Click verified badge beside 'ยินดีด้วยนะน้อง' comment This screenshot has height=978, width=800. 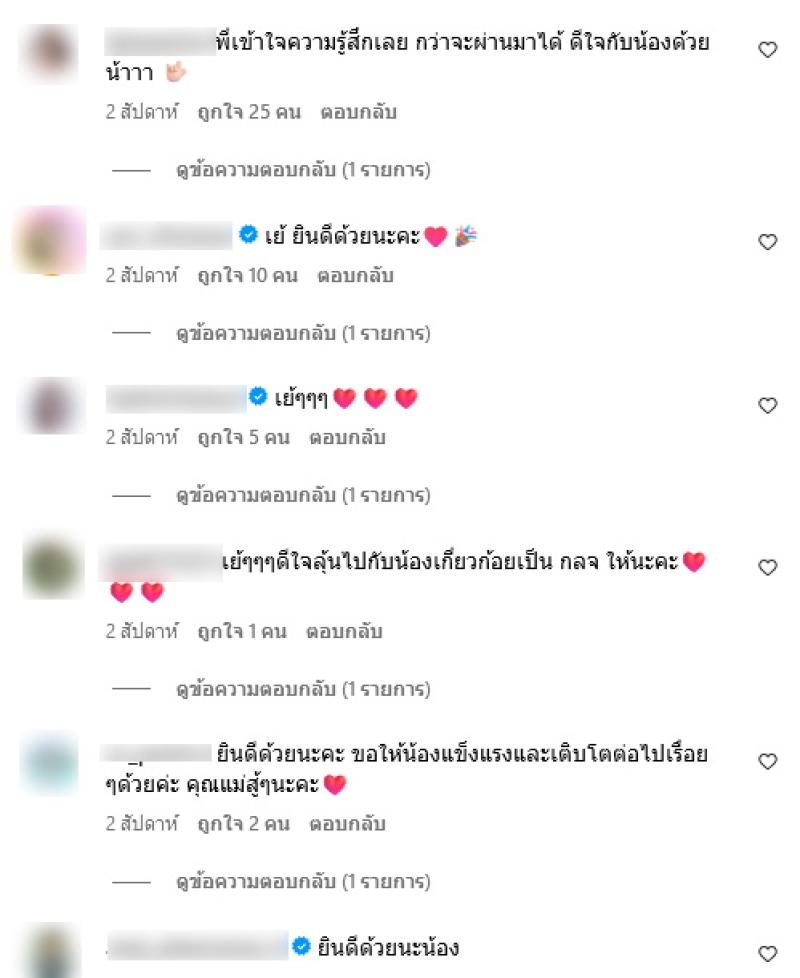(x=301, y=946)
